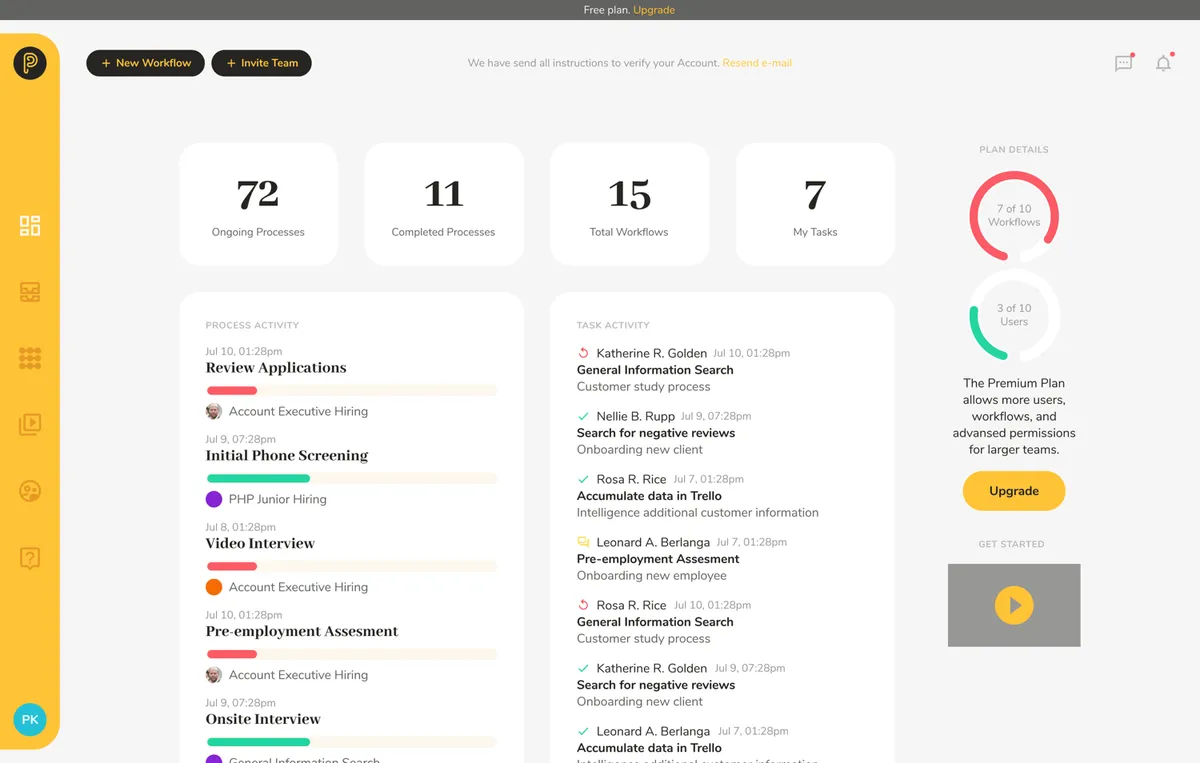Click the 7 of 10 Workflows ring
The image size is (1200, 763).
(x=1014, y=216)
